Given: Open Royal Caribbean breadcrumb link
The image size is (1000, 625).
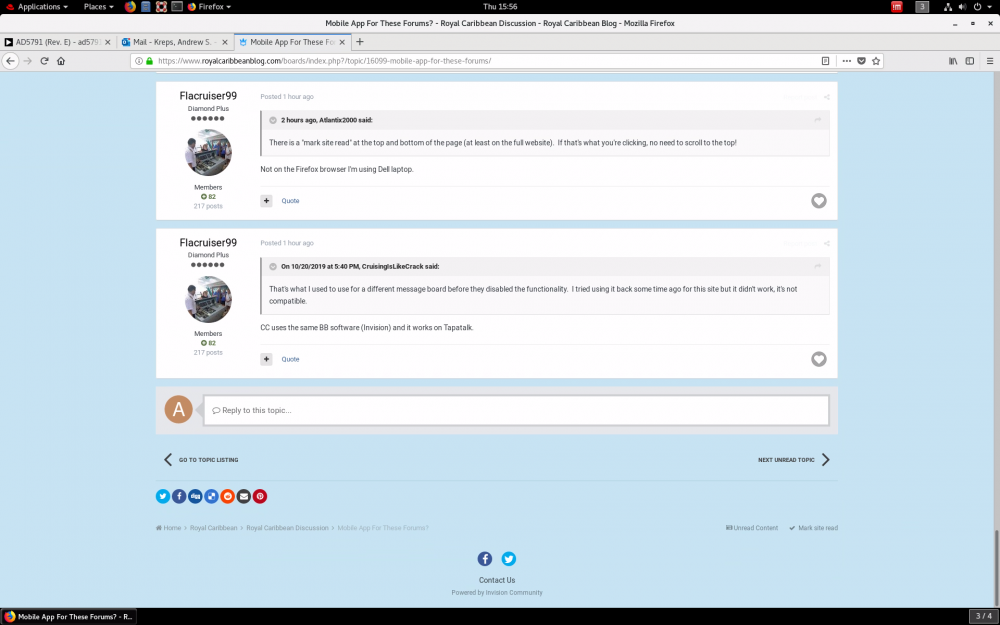Looking at the screenshot, I should 213,528.
